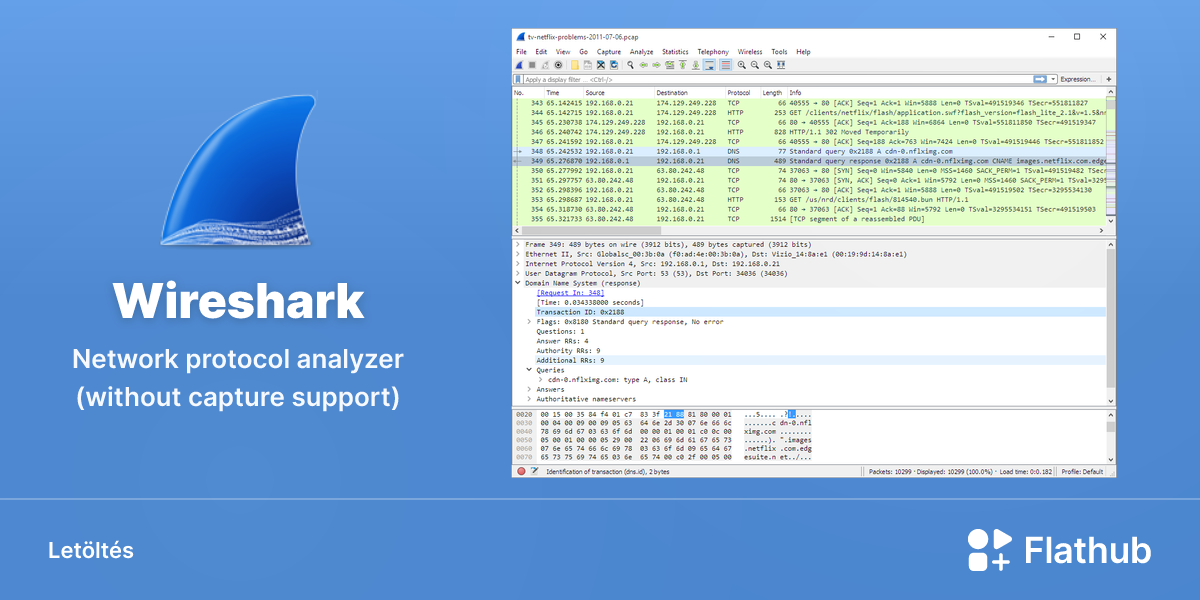The height and width of the screenshot is (600, 1200).
Task: Expand Internet Protocol Version 4 row
Action: click(517, 264)
